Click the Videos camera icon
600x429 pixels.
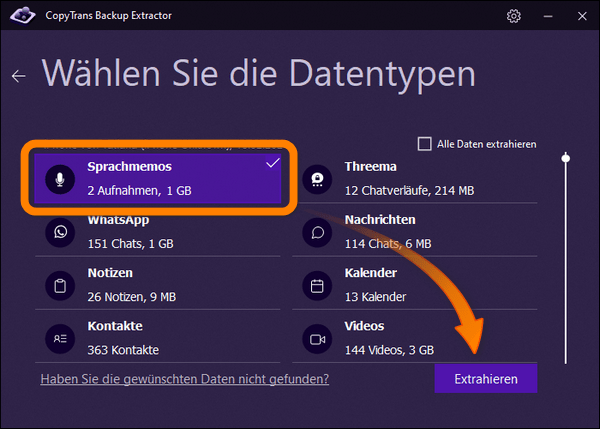(317, 339)
